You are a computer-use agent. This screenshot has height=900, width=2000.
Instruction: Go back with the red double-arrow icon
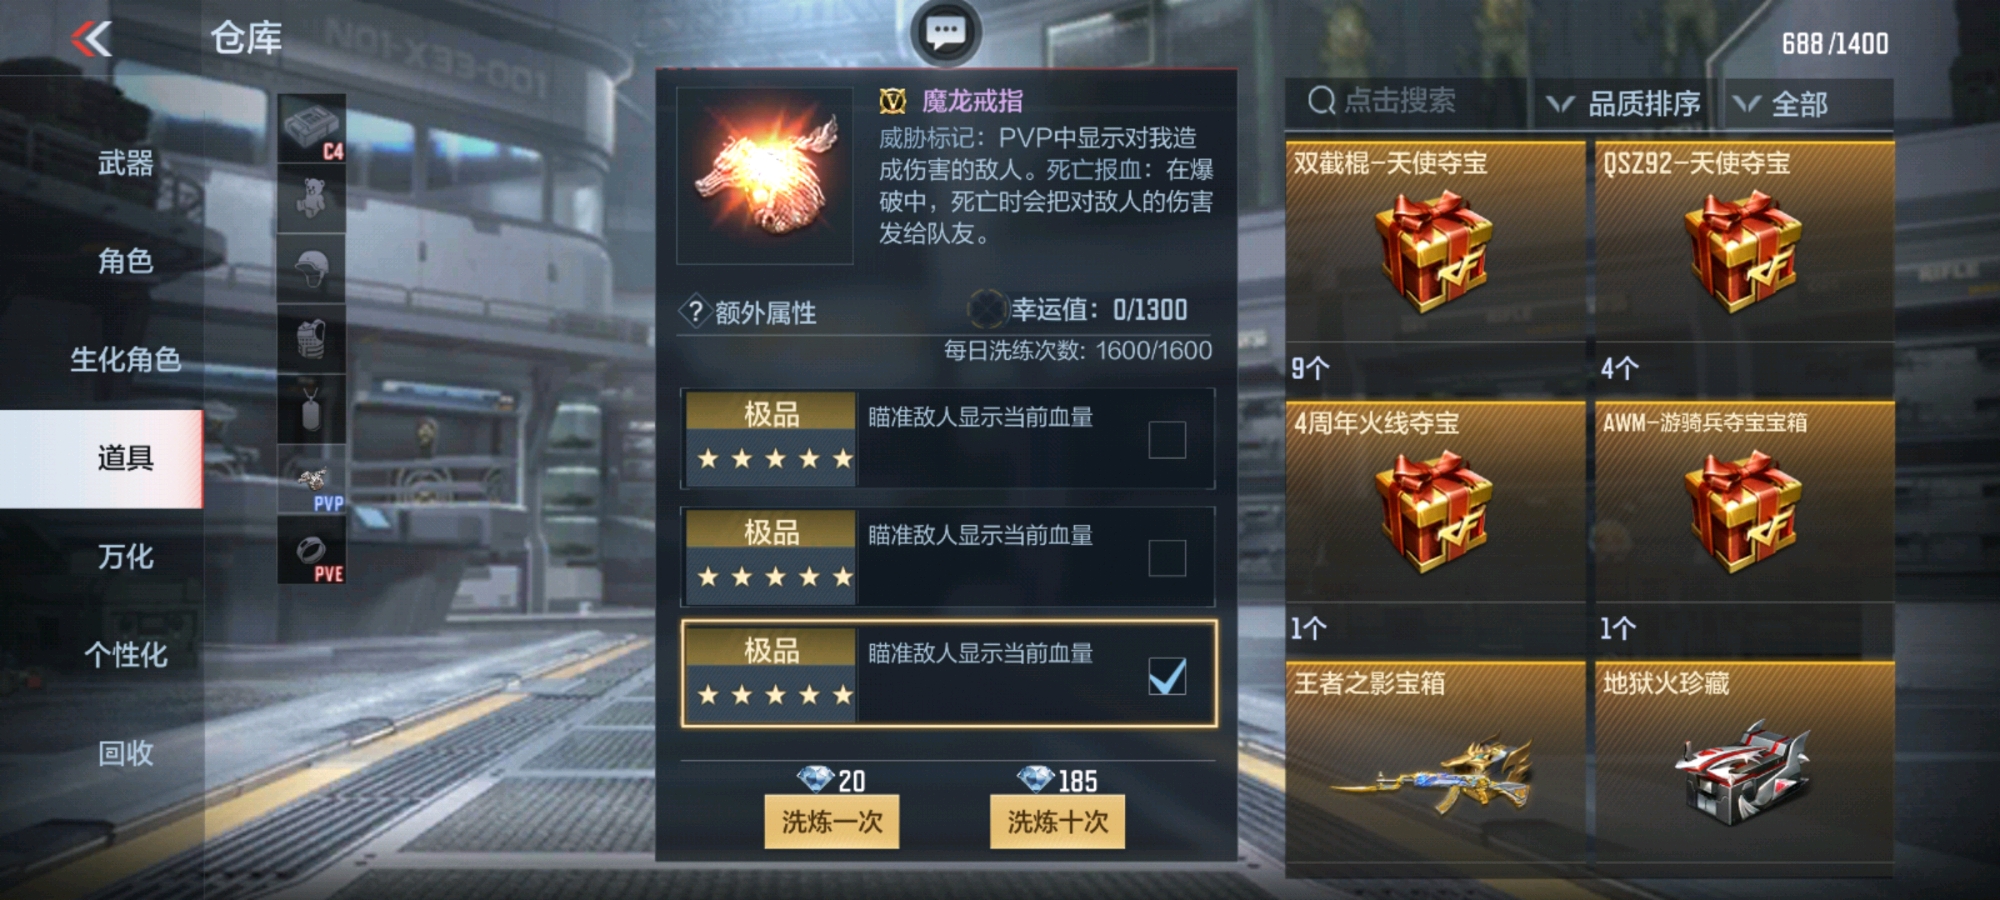point(91,39)
